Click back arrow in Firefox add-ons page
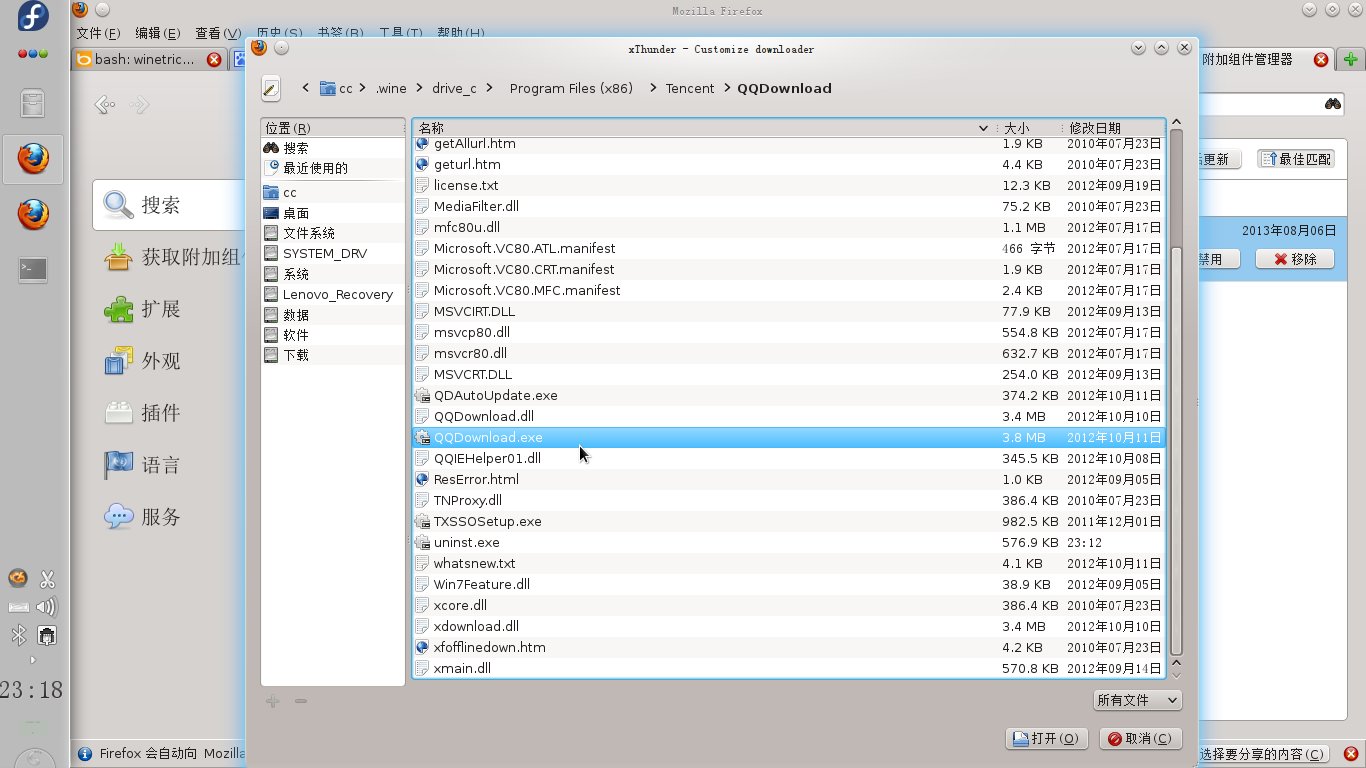Screen dimensions: 1366x768 pos(103,105)
